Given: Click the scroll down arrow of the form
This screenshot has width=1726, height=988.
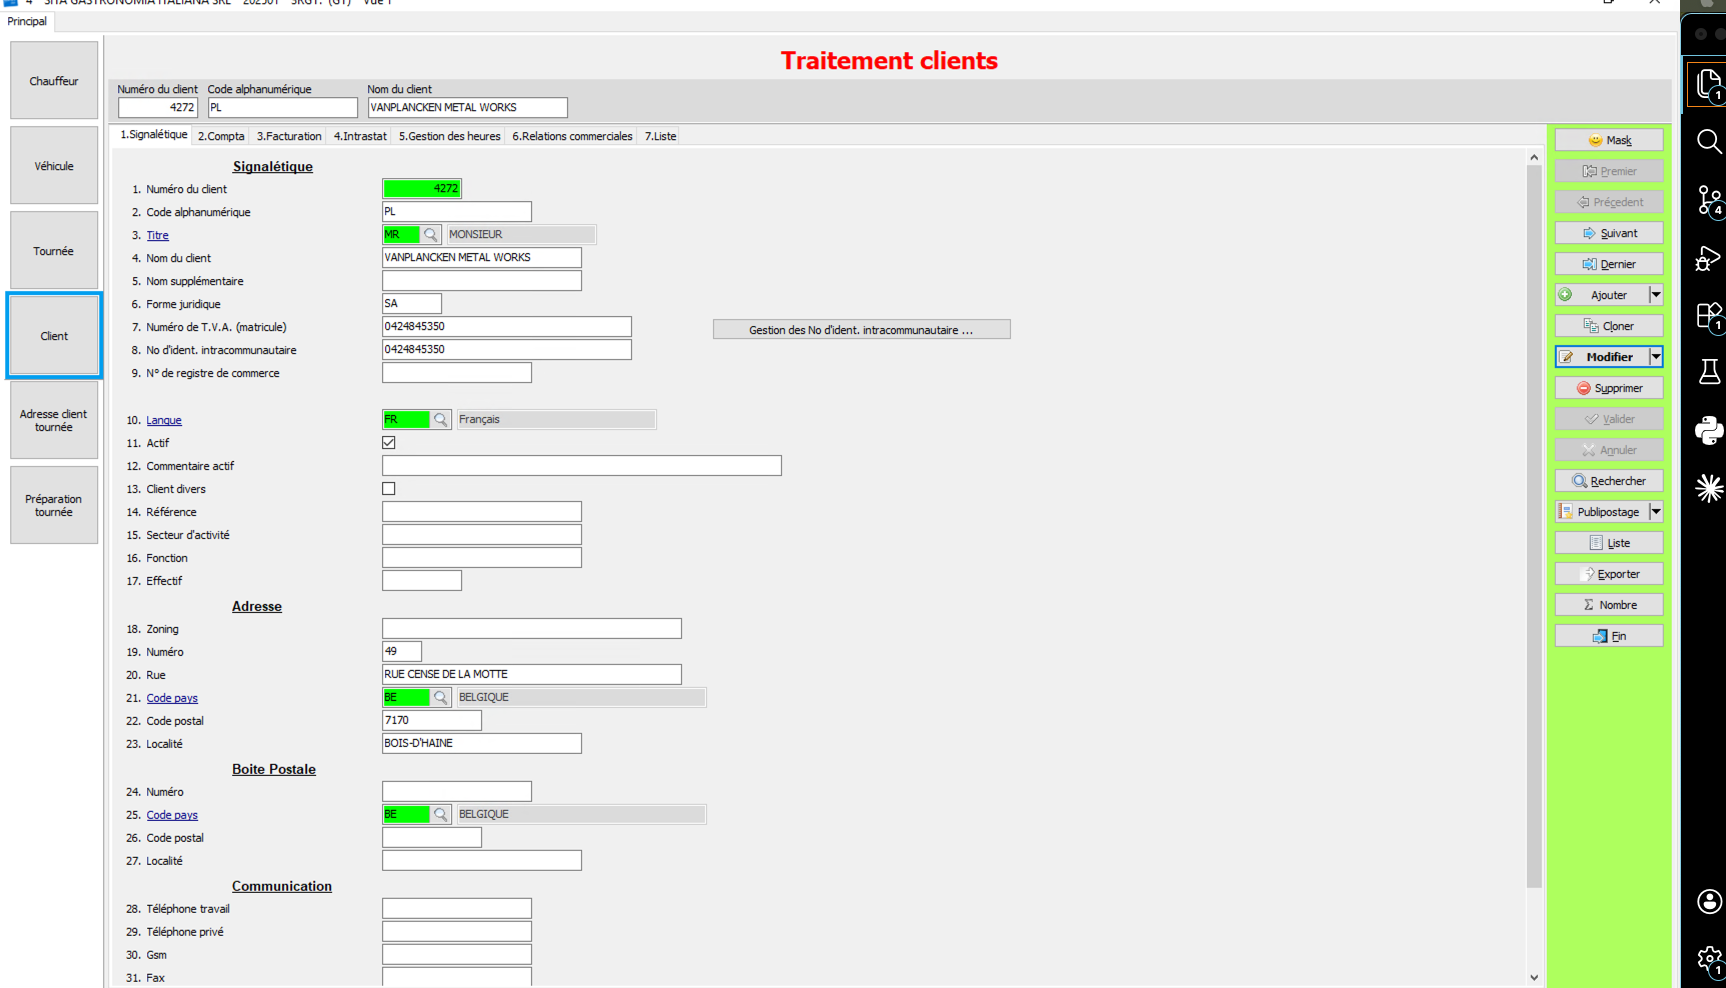Looking at the screenshot, I should point(1534,978).
